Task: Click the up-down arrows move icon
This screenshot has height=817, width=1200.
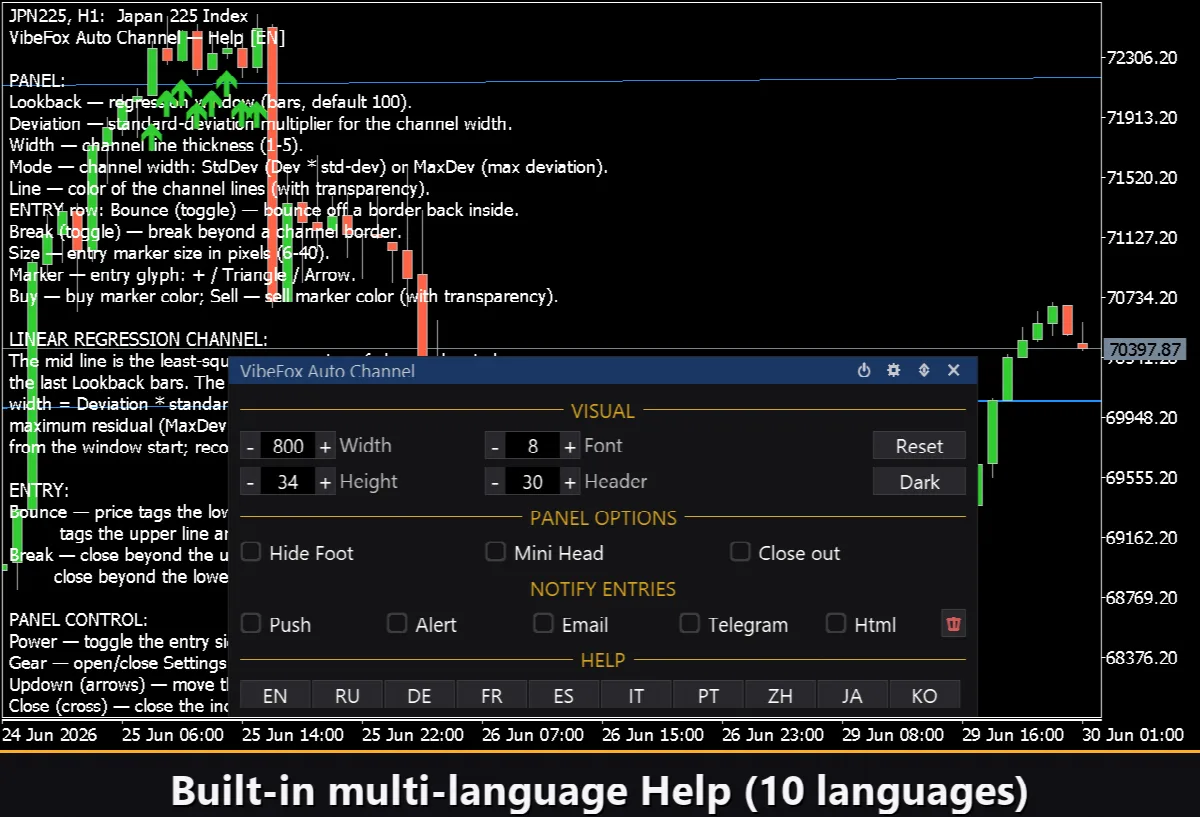Action: coord(924,371)
